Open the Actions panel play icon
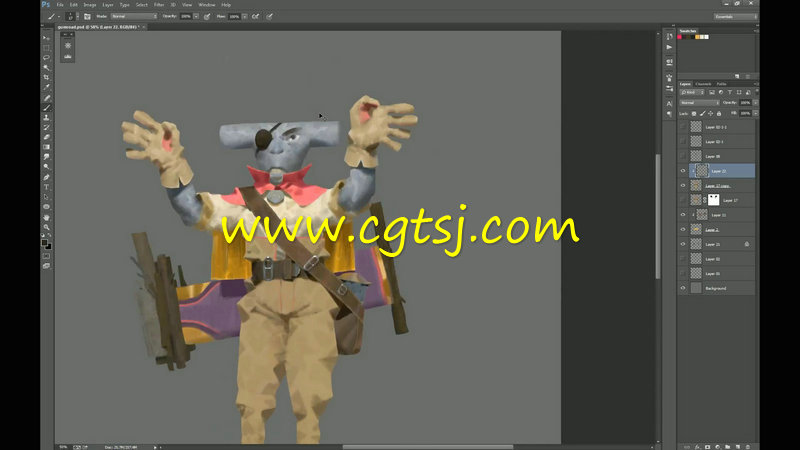The height and width of the screenshot is (450, 800). tap(669, 47)
